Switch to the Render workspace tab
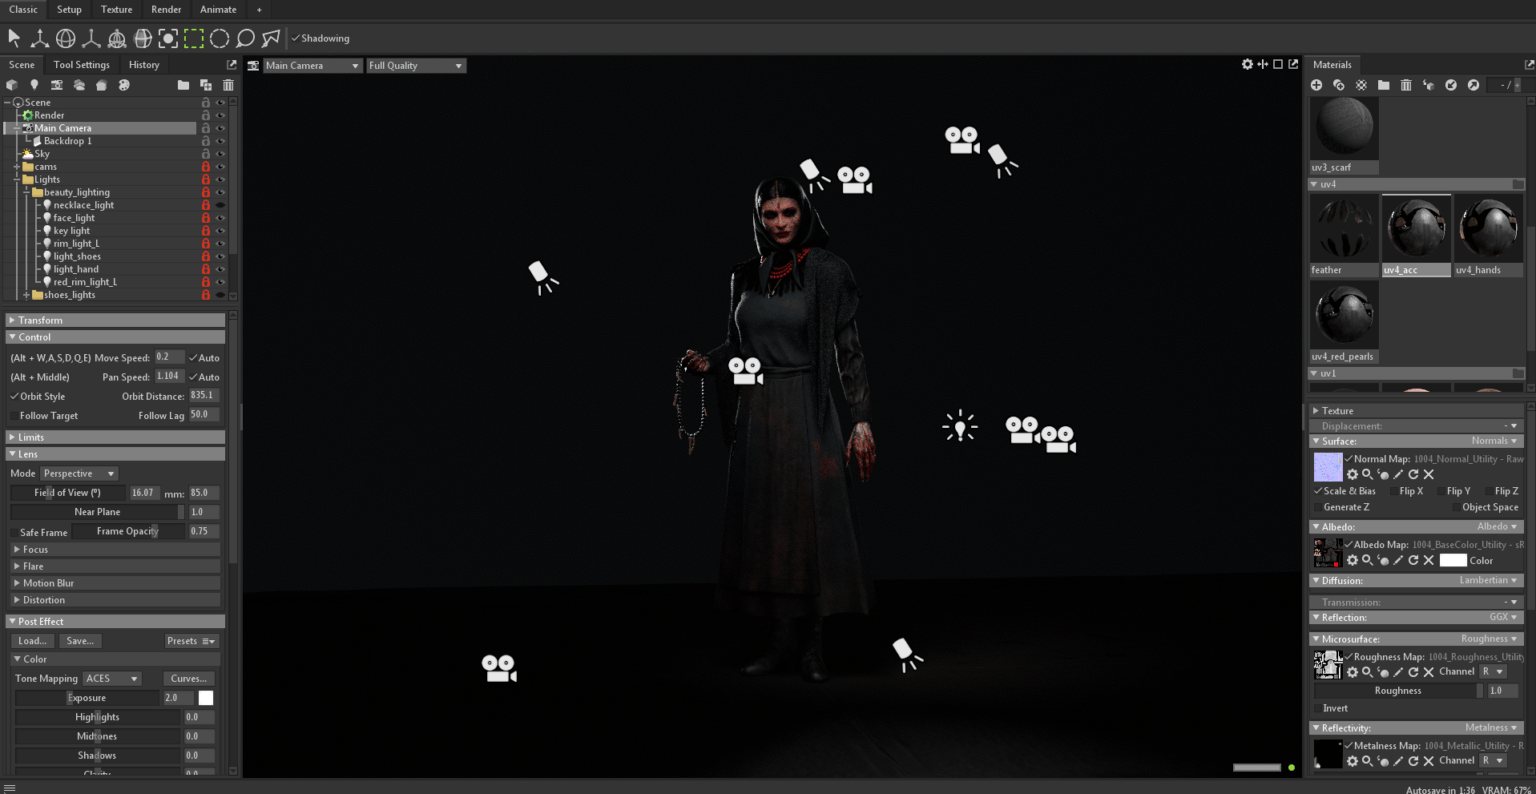The width and height of the screenshot is (1536, 794). click(x=166, y=9)
